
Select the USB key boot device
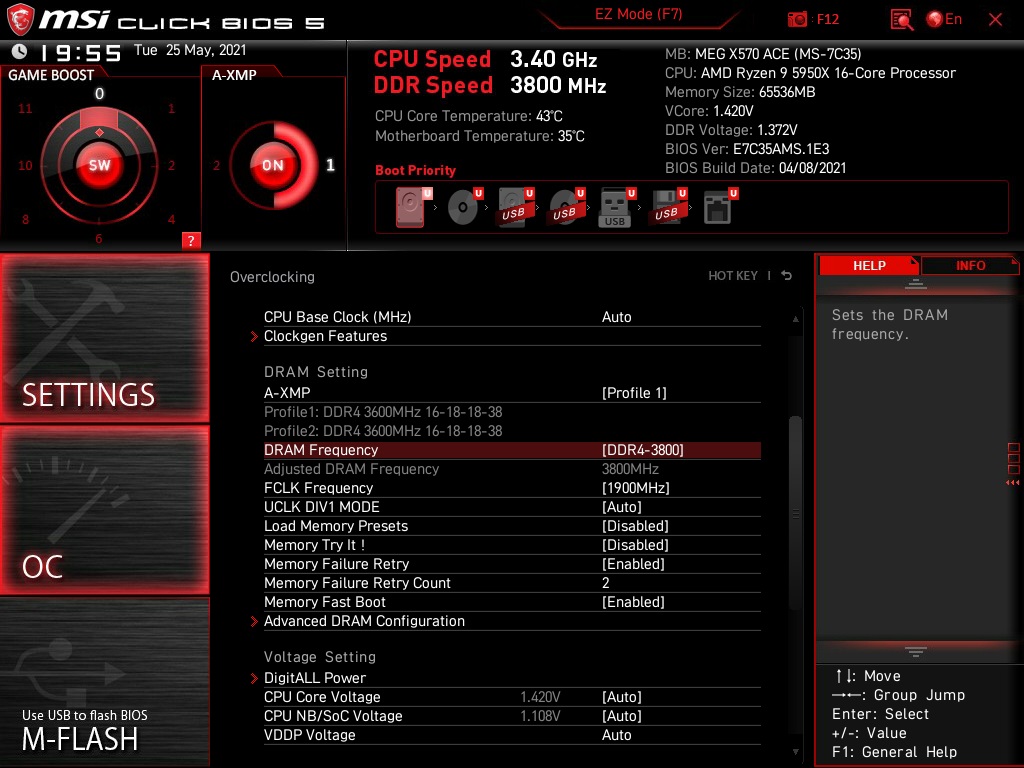click(x=615, y=208)
